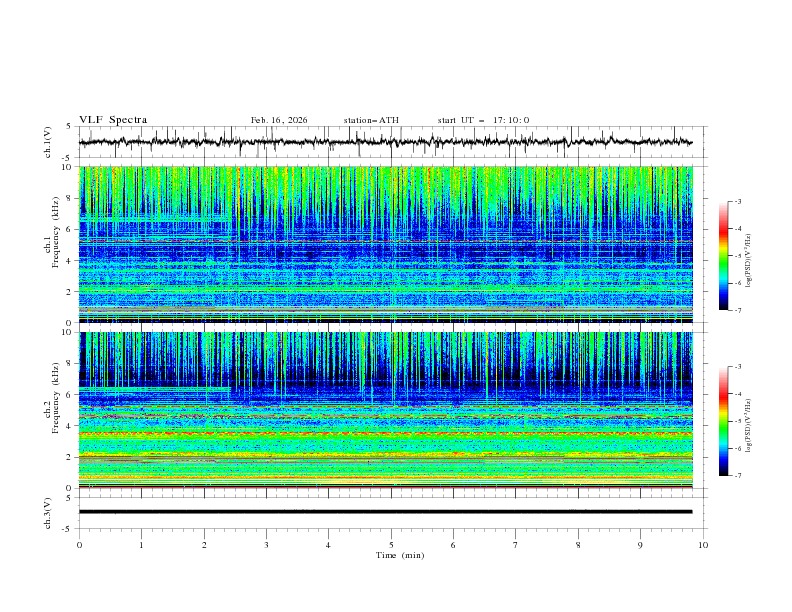This screenshot has height=612, width=792.
Task: Click the "-5" tick on ch.1(V) axis
Action: coord(68,158)
